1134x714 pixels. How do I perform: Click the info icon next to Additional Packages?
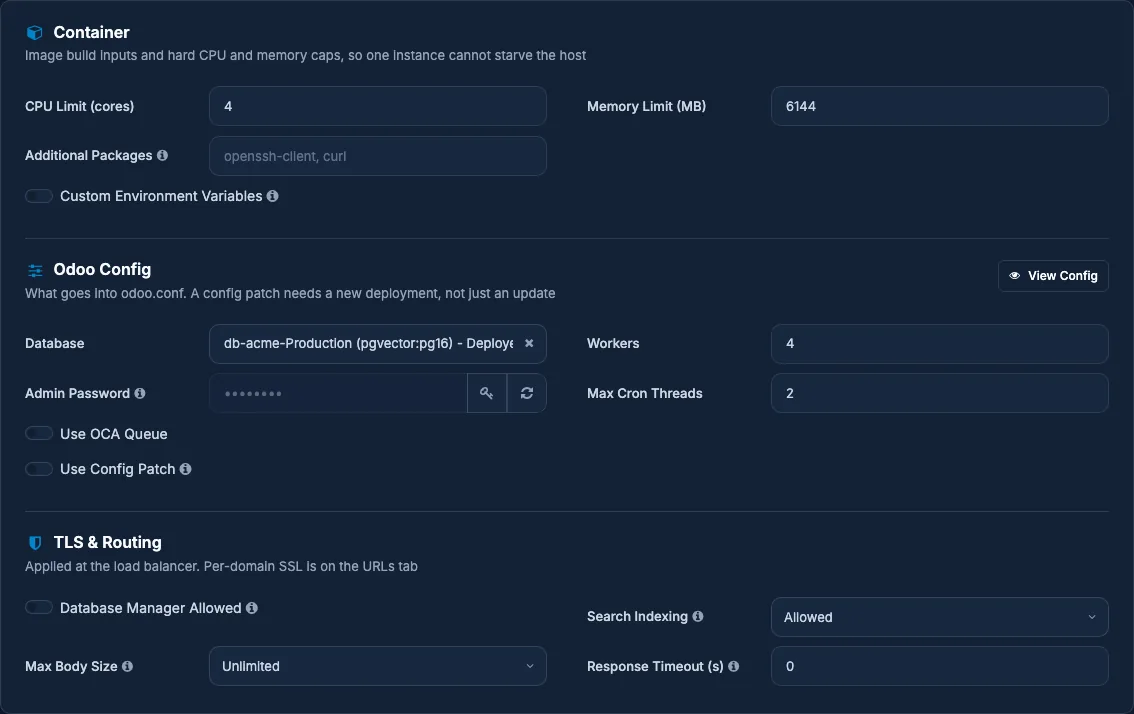(162, 156)
